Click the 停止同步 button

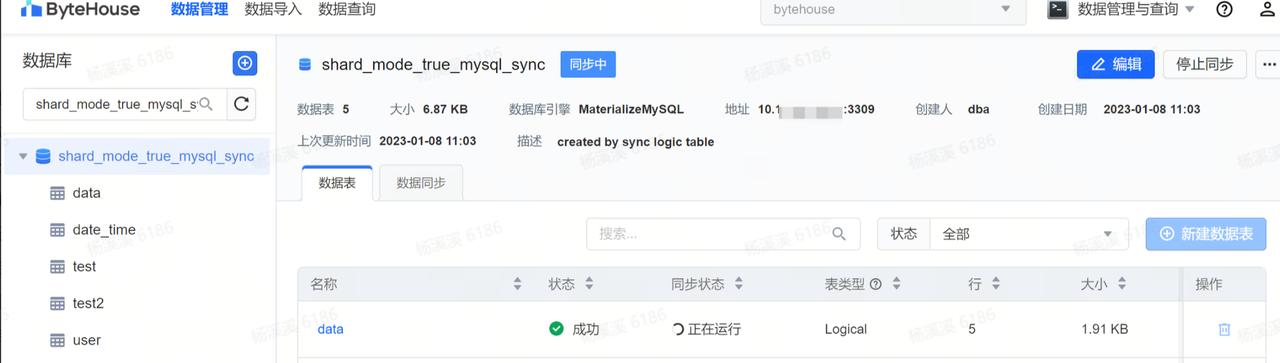point(1205,64)
